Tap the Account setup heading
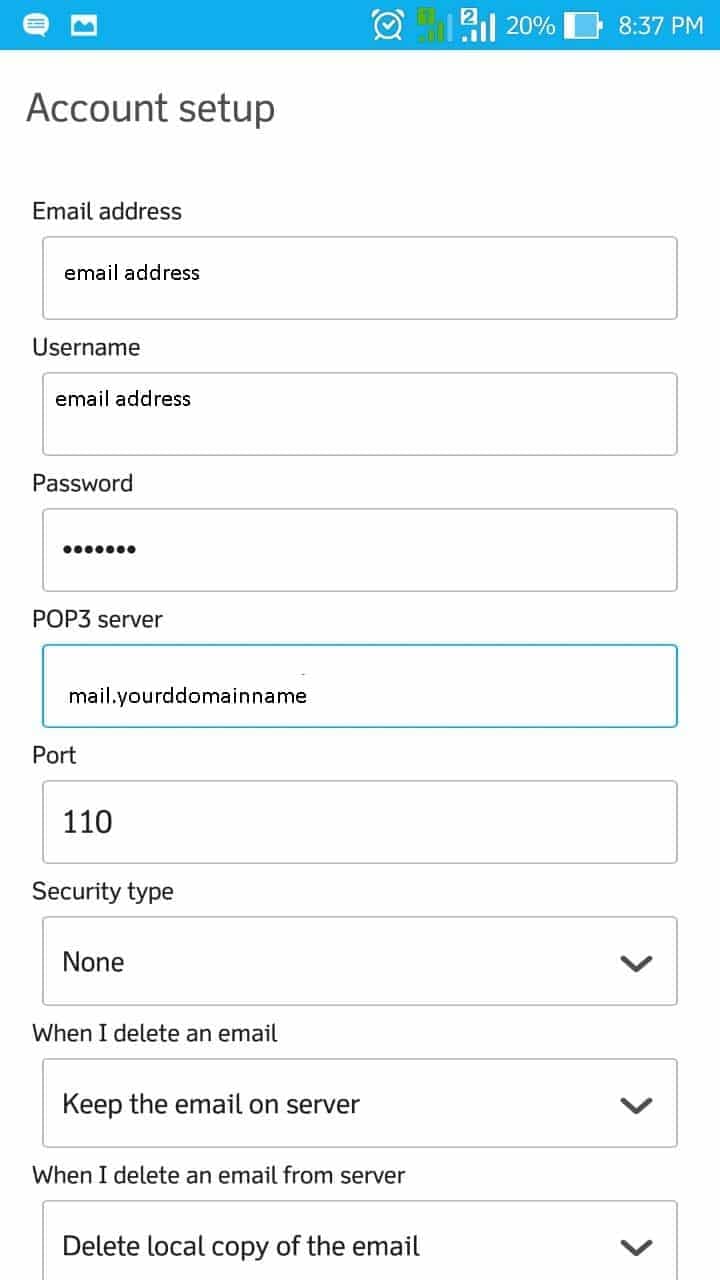The width and height of the screenshot is (720, 1280). (x=150, y=108)
